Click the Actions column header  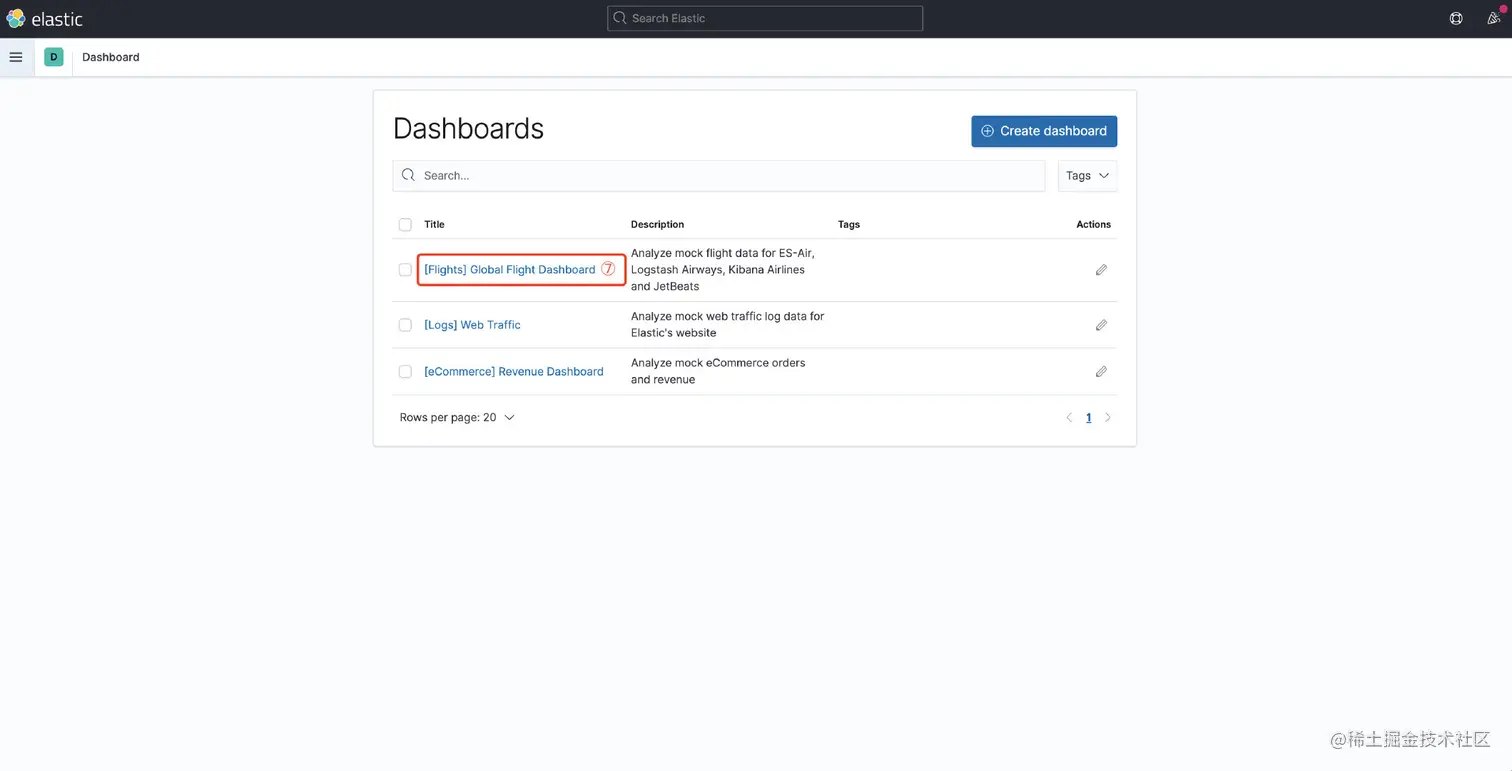pyautogui.click(x=1093, y=225)
